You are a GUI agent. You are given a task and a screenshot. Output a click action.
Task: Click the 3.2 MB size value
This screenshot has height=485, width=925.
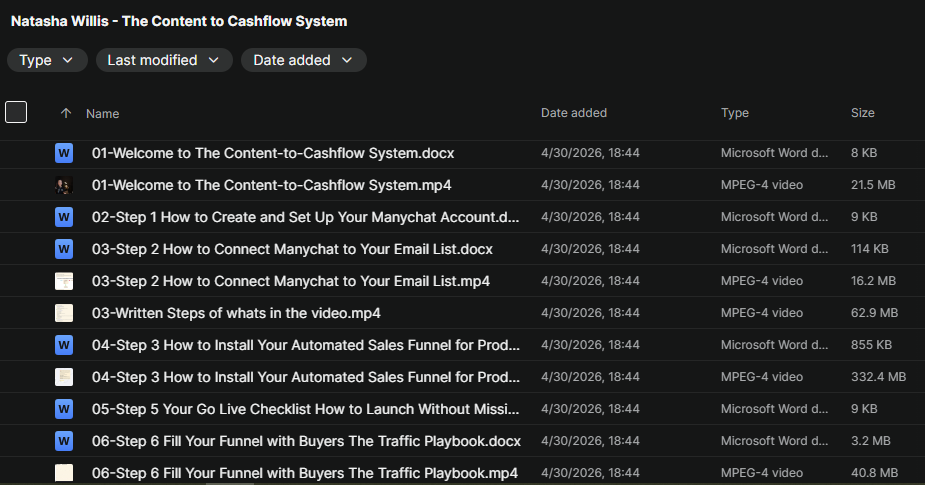pyautogui.click(x=871, y=440)
